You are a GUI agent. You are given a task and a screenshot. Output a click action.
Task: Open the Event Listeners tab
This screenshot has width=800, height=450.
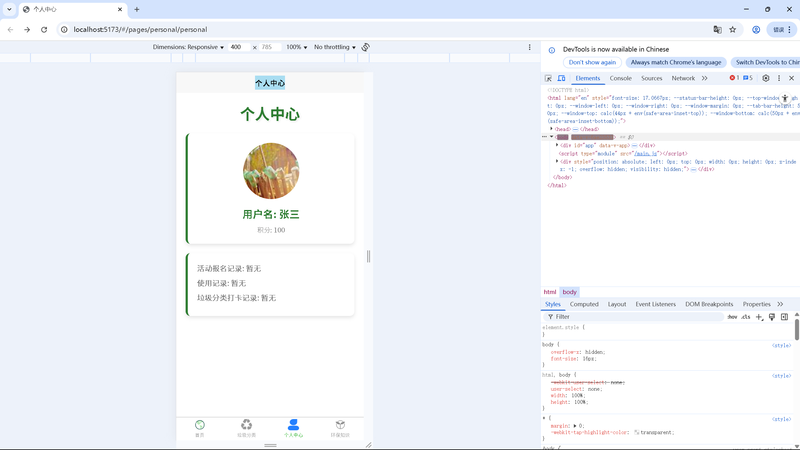pyautogui.click(x=656, y=304)
